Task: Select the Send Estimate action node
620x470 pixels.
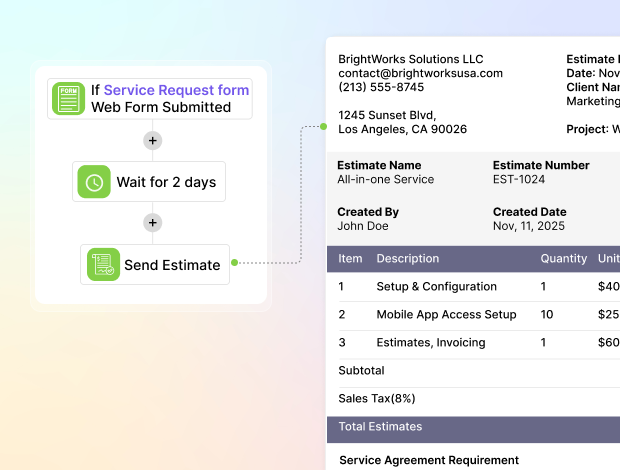Action: [155, 264]
